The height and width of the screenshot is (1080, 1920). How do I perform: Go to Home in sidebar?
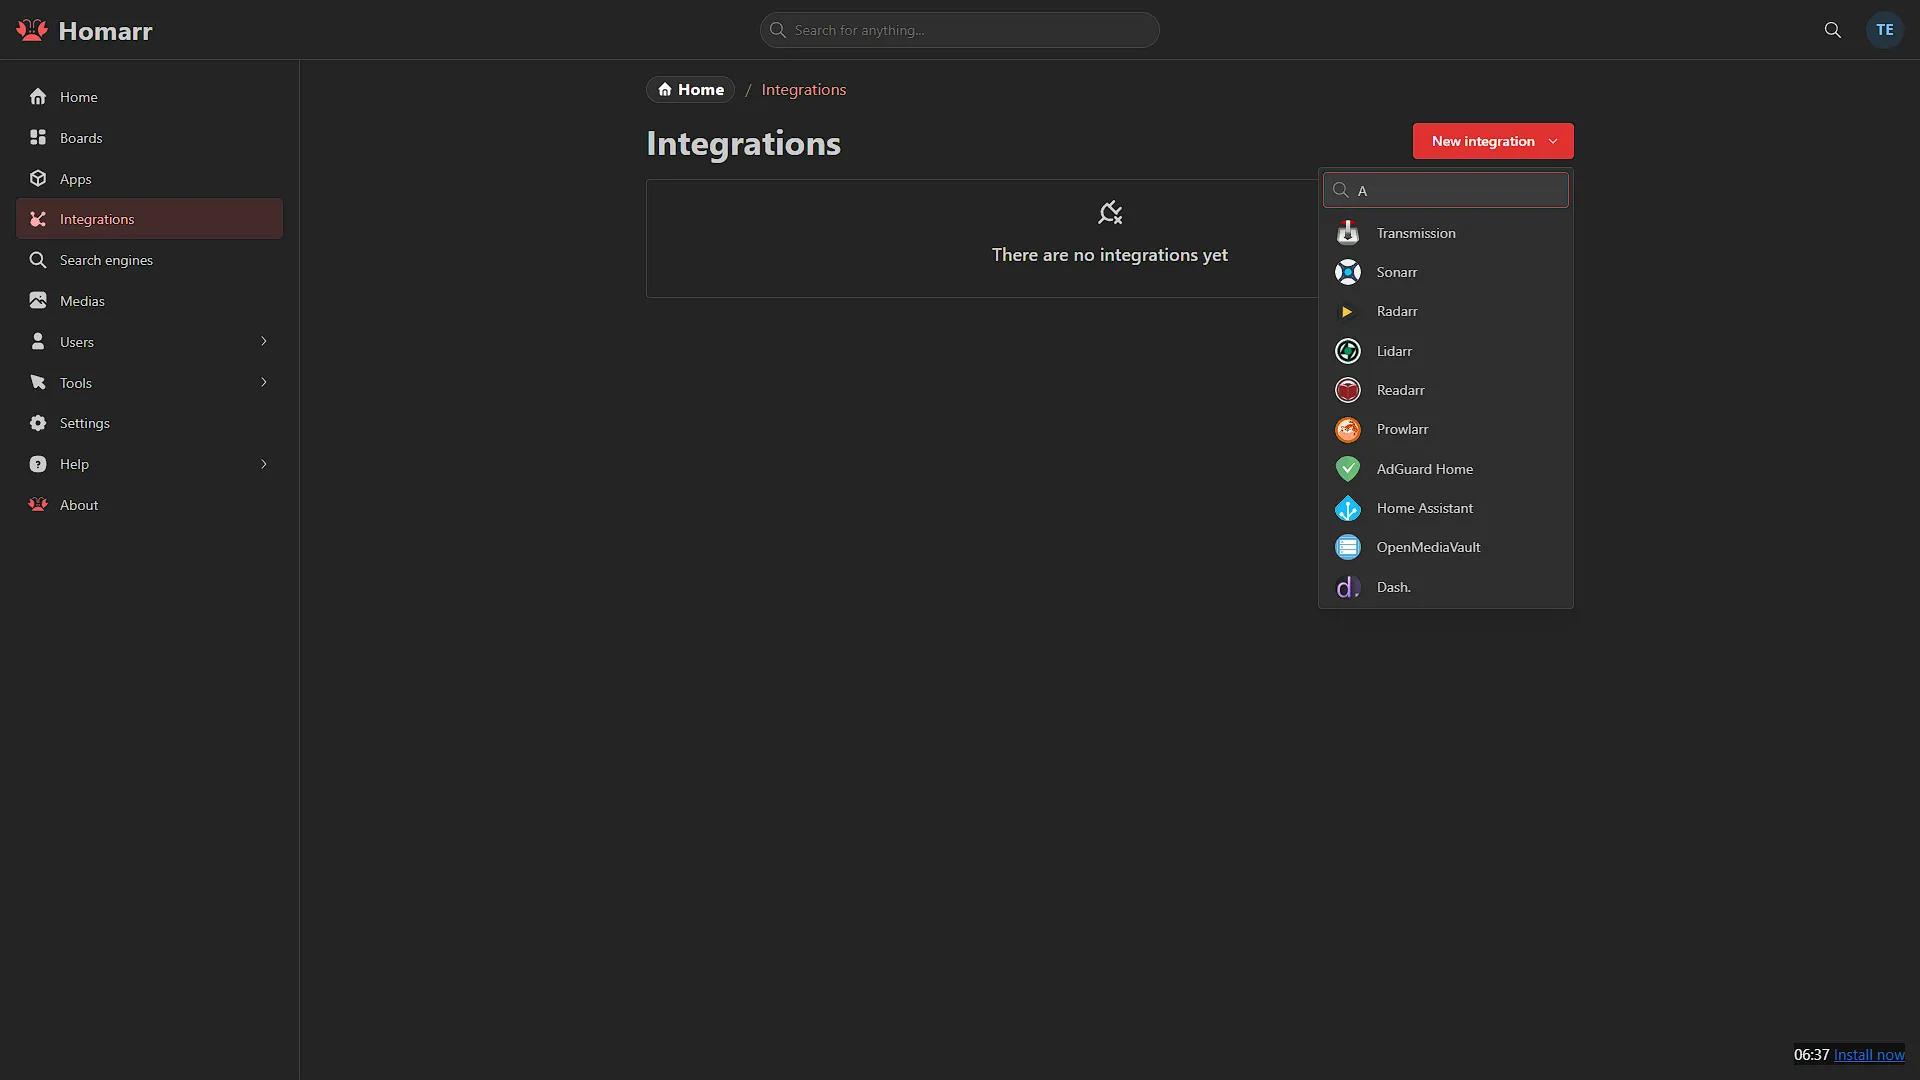click(149, 97)
